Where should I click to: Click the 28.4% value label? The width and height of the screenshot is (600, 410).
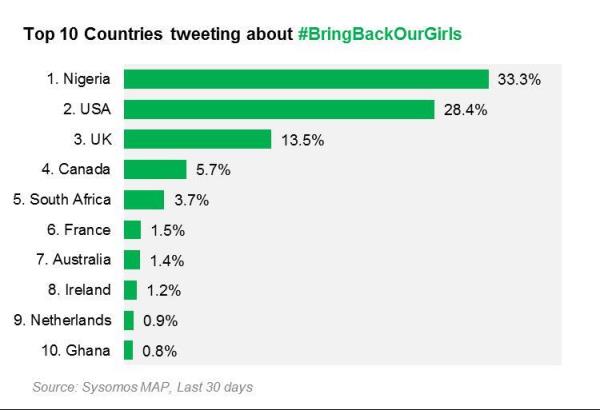click(464, 109)
